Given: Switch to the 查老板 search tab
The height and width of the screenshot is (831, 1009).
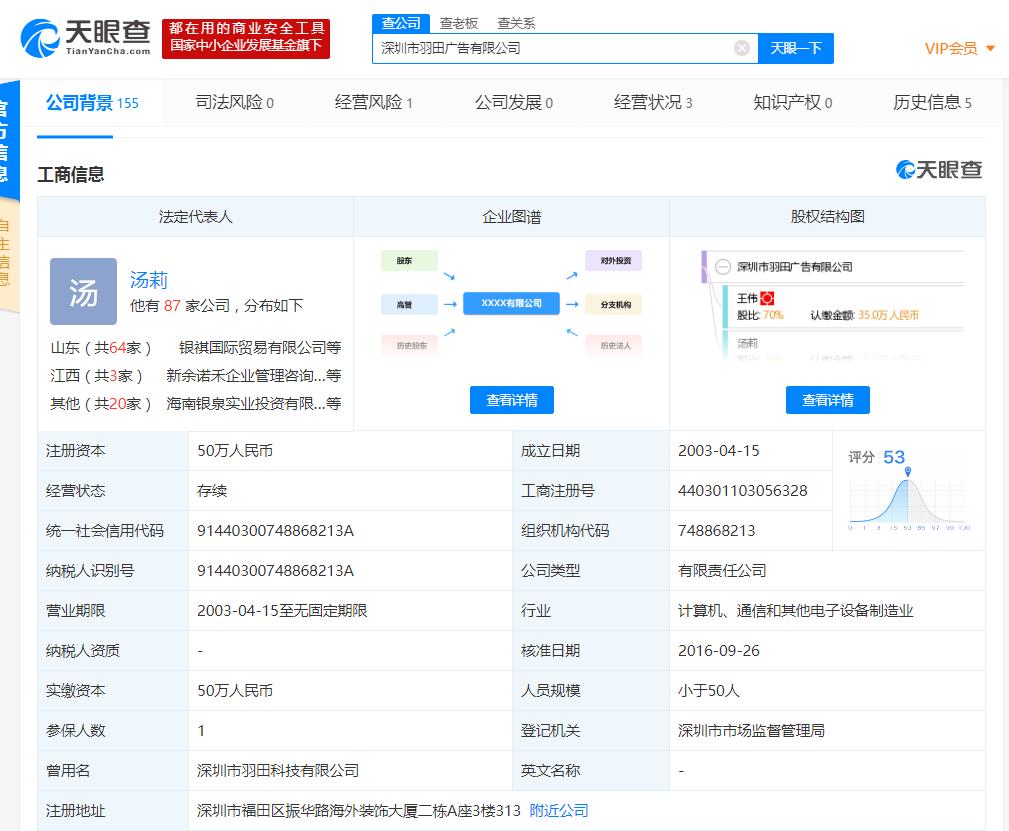Looking at the screenshot, I should (456, 22).
